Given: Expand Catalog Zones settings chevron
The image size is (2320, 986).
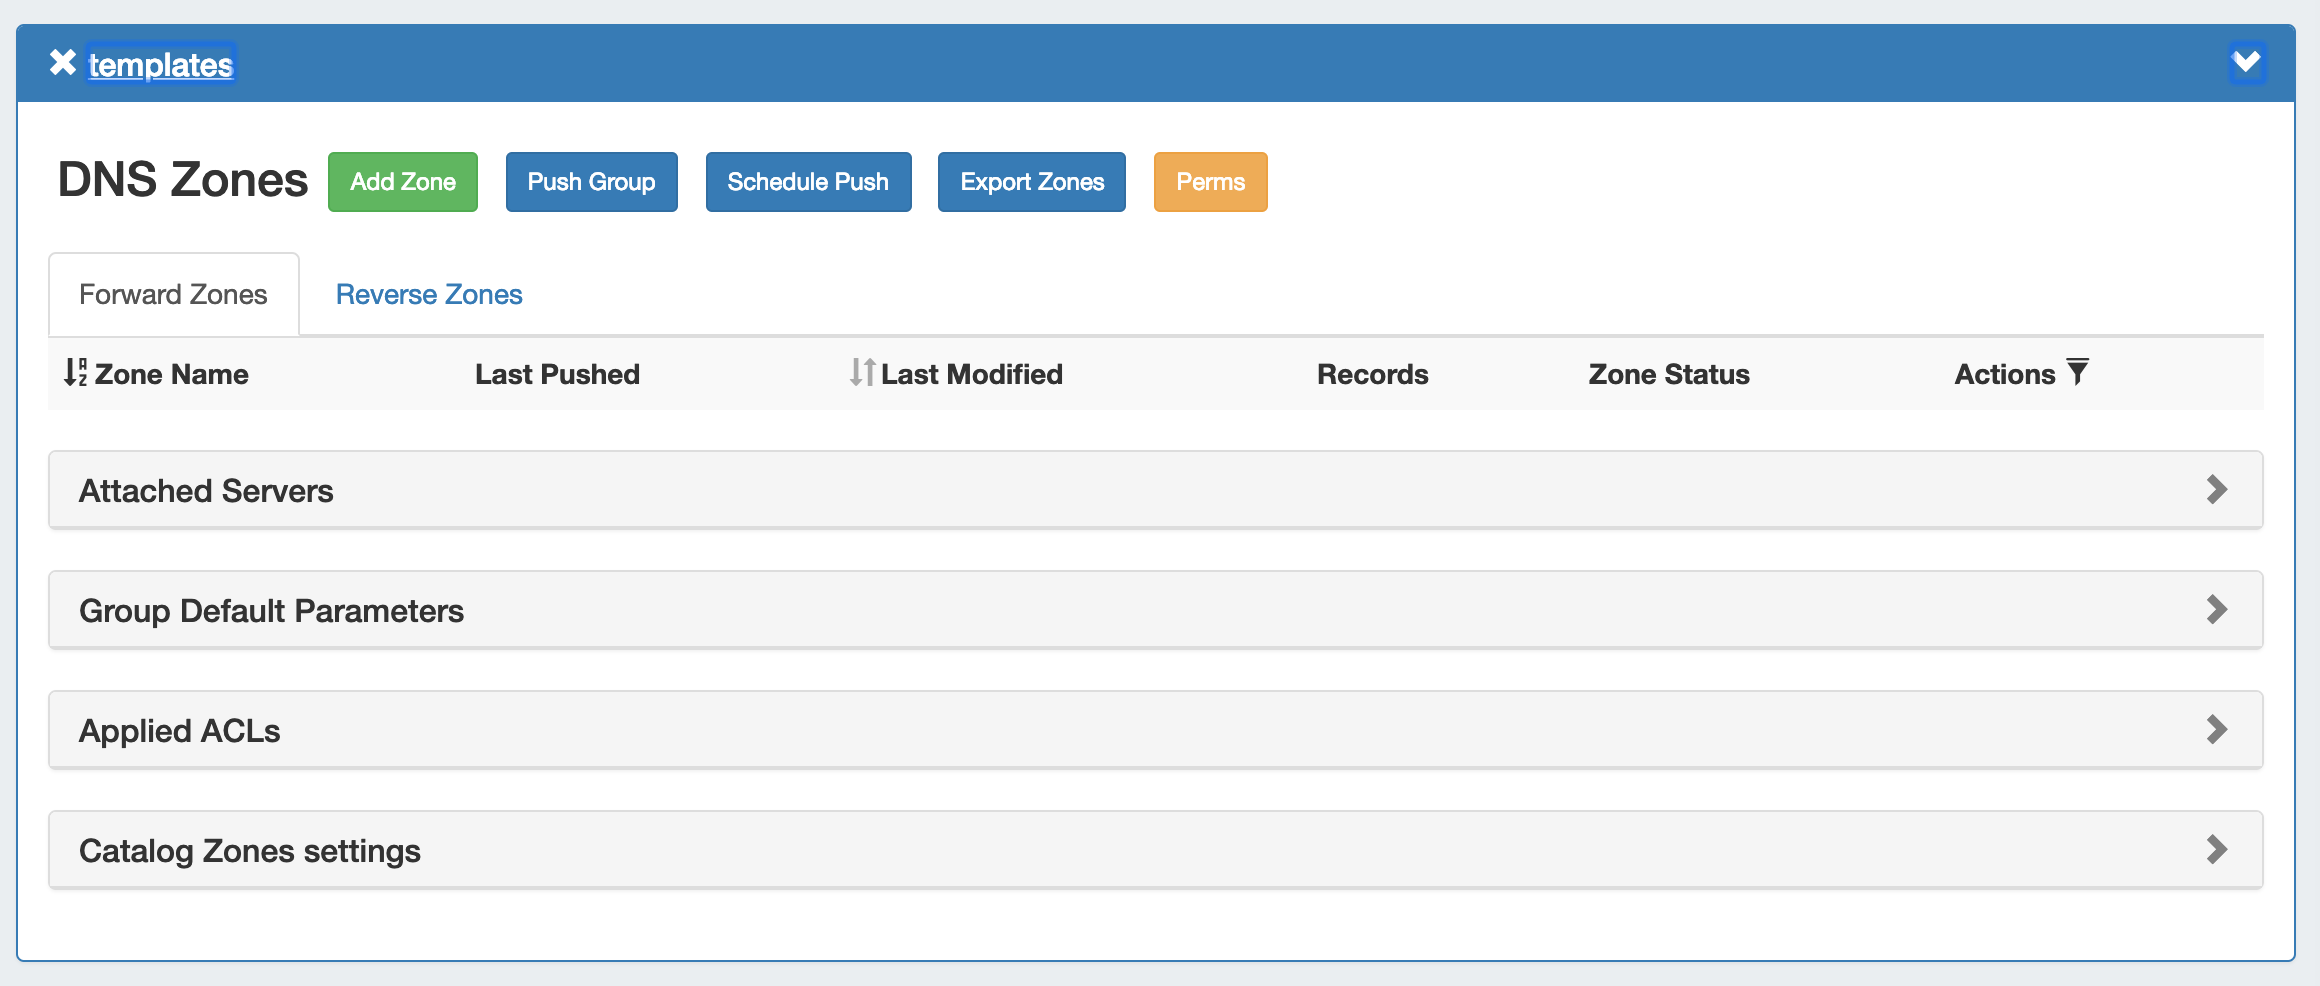Looking at the screenshot, I should [x=2216, y=850].
